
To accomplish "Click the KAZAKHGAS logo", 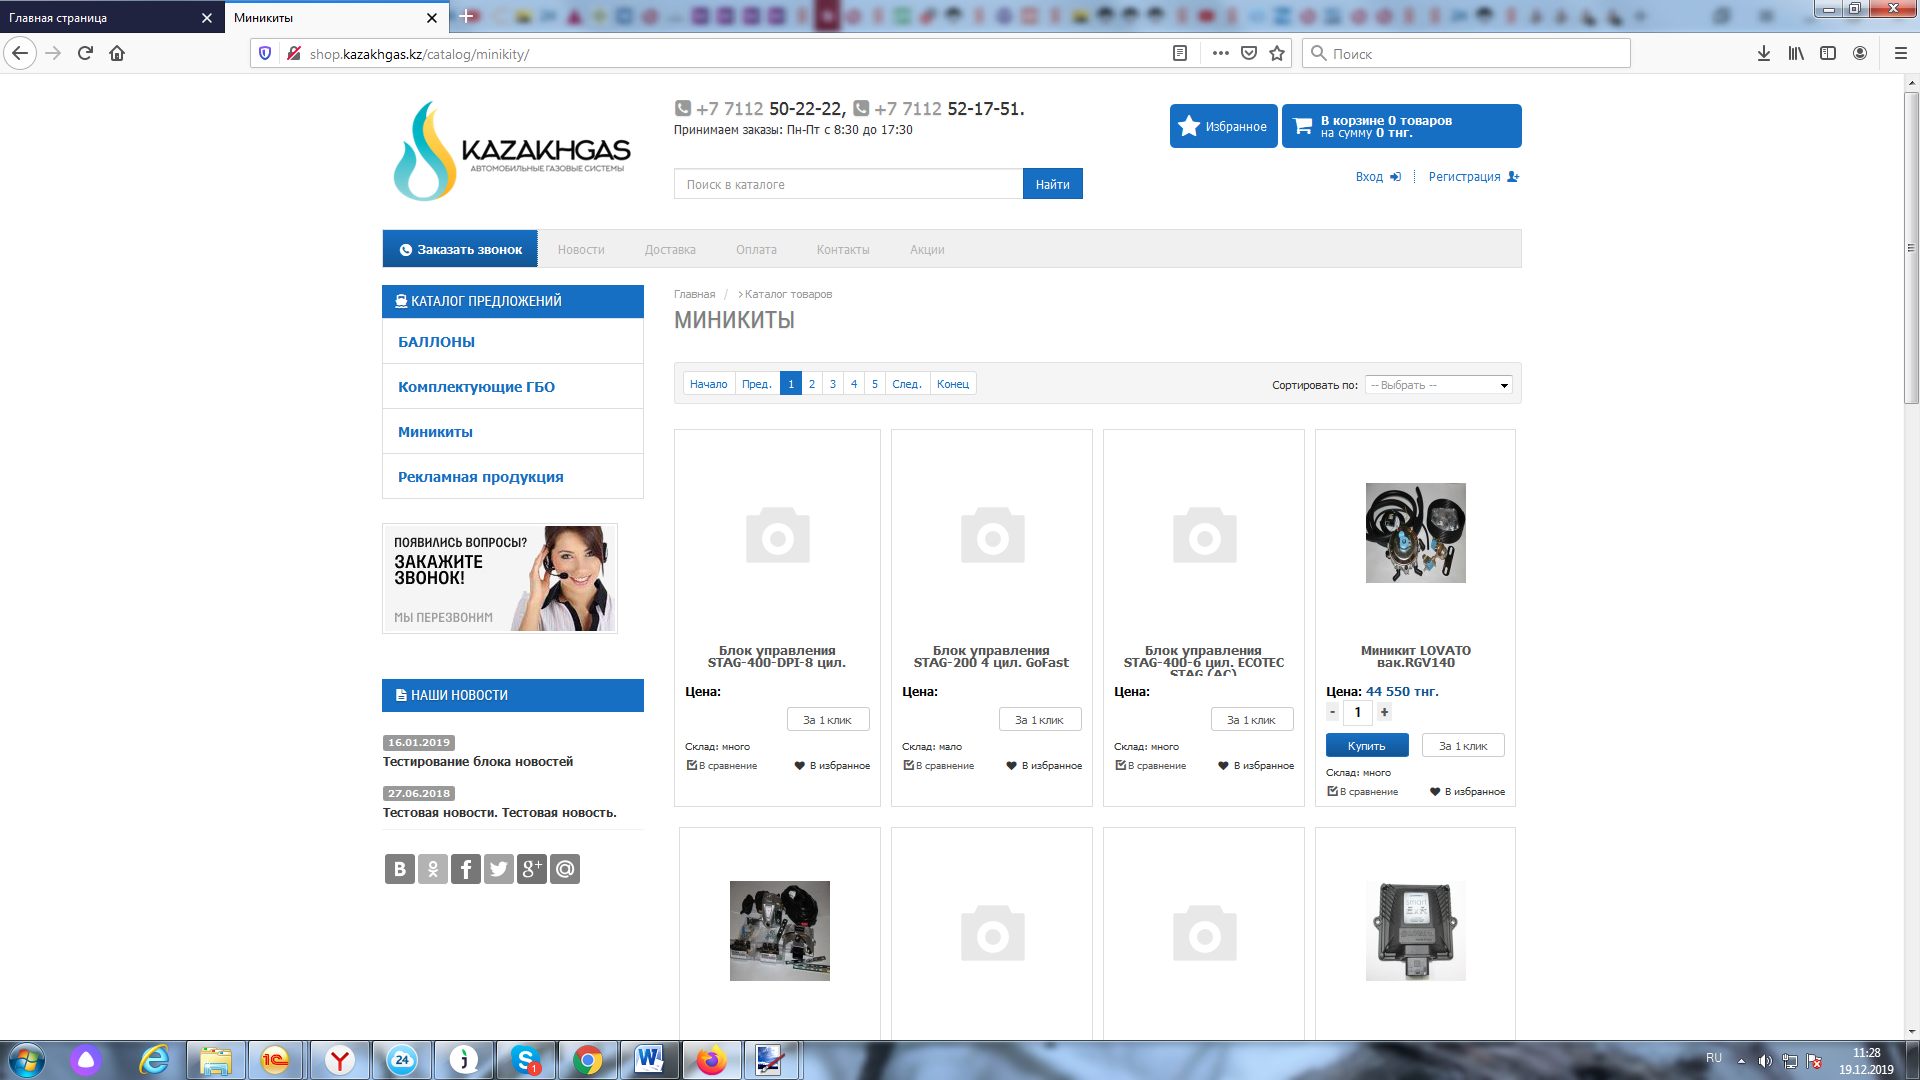I will pos(512,151).
